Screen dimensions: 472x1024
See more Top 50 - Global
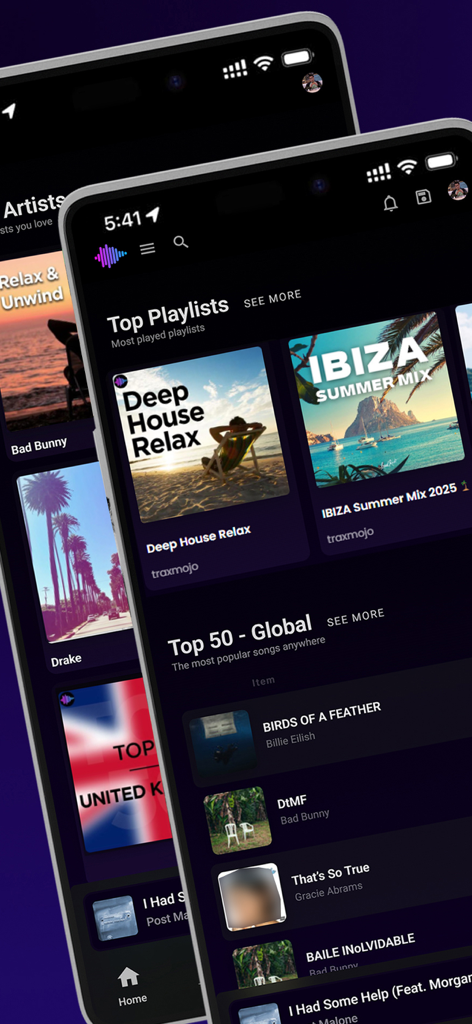pos(355,617)
